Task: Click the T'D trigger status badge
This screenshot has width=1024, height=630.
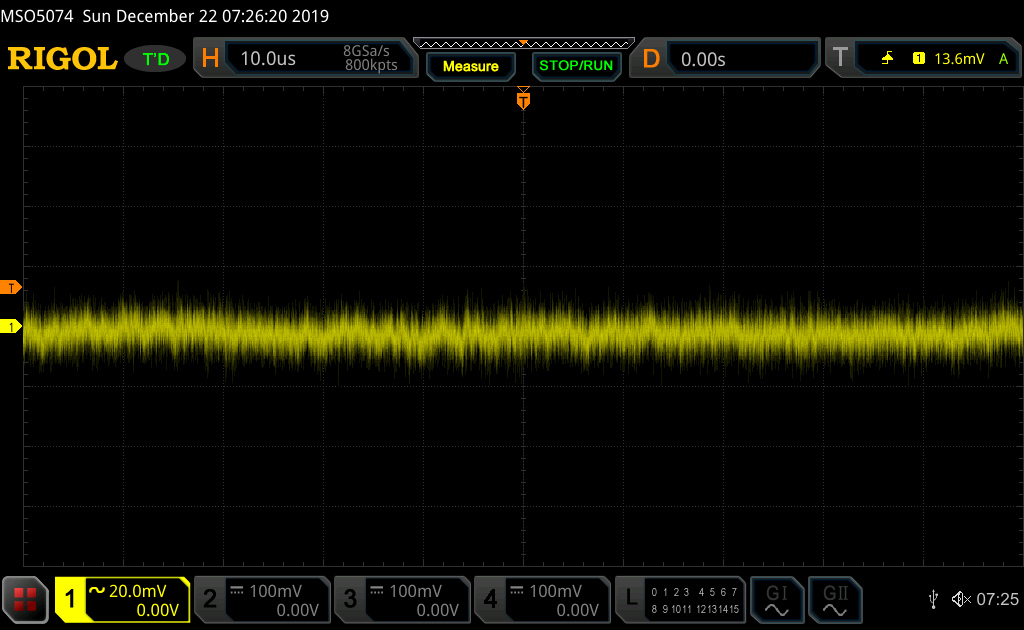Action: click(x=155, y=59)
